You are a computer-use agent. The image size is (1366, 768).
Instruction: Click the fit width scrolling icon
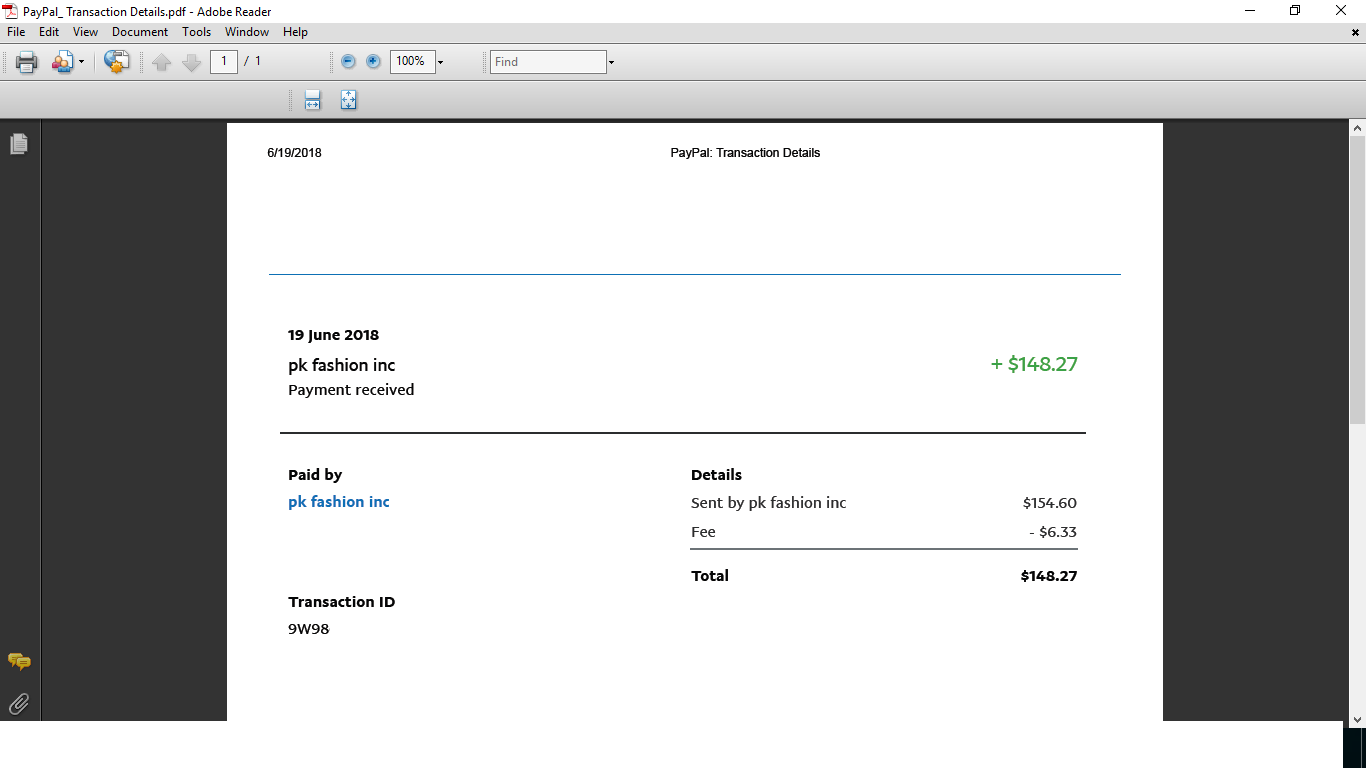tap(312, 100)
